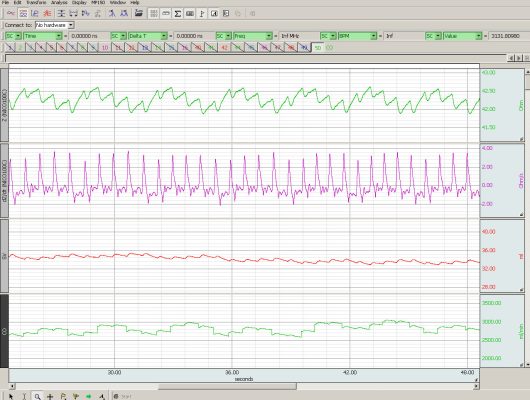Toggle channel button 50

(x=317, y=48)
